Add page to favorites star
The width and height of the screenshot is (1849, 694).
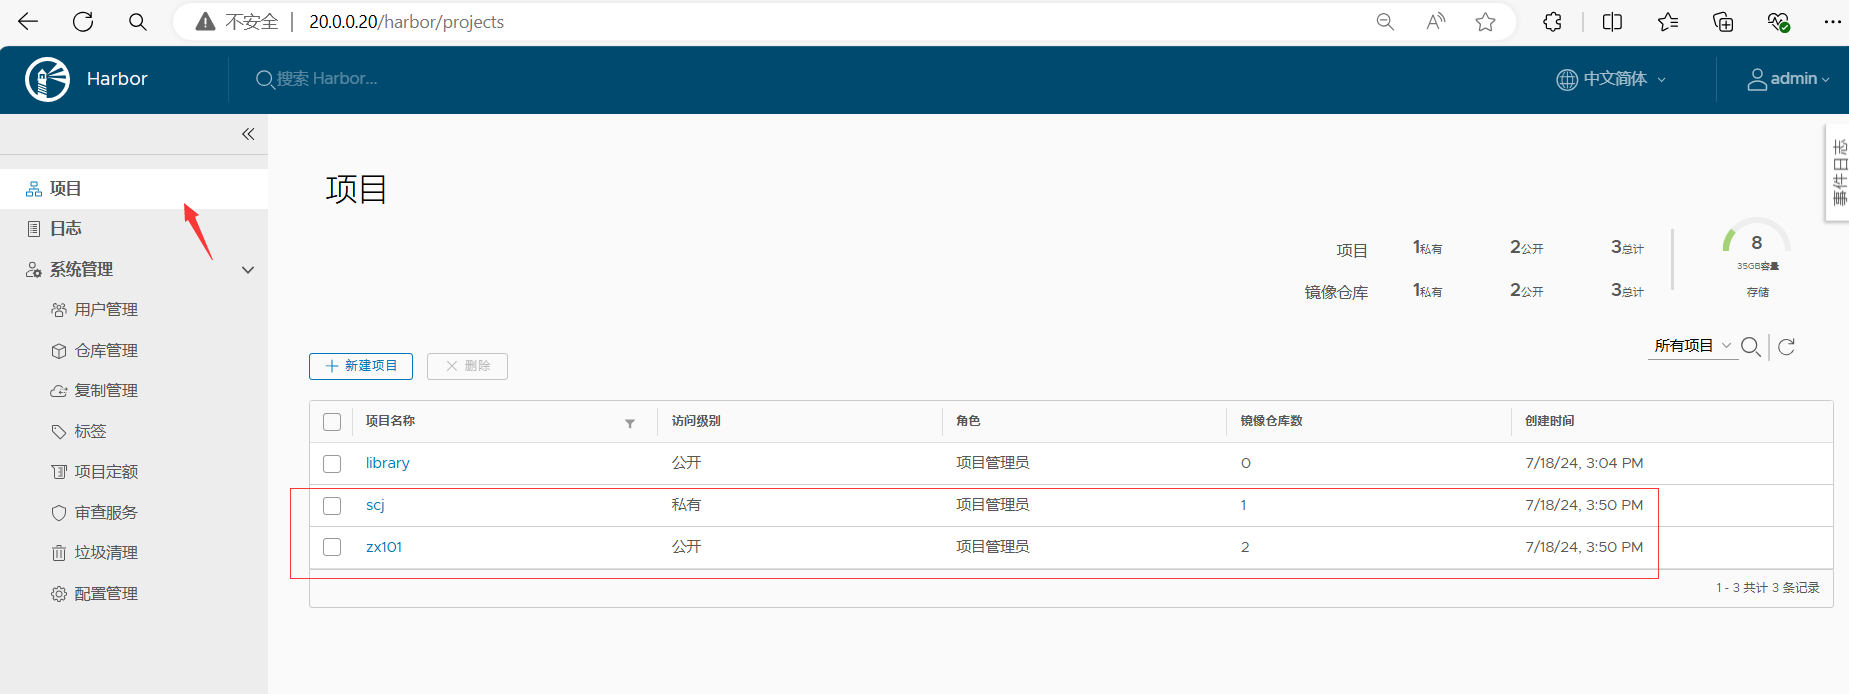1486,21
